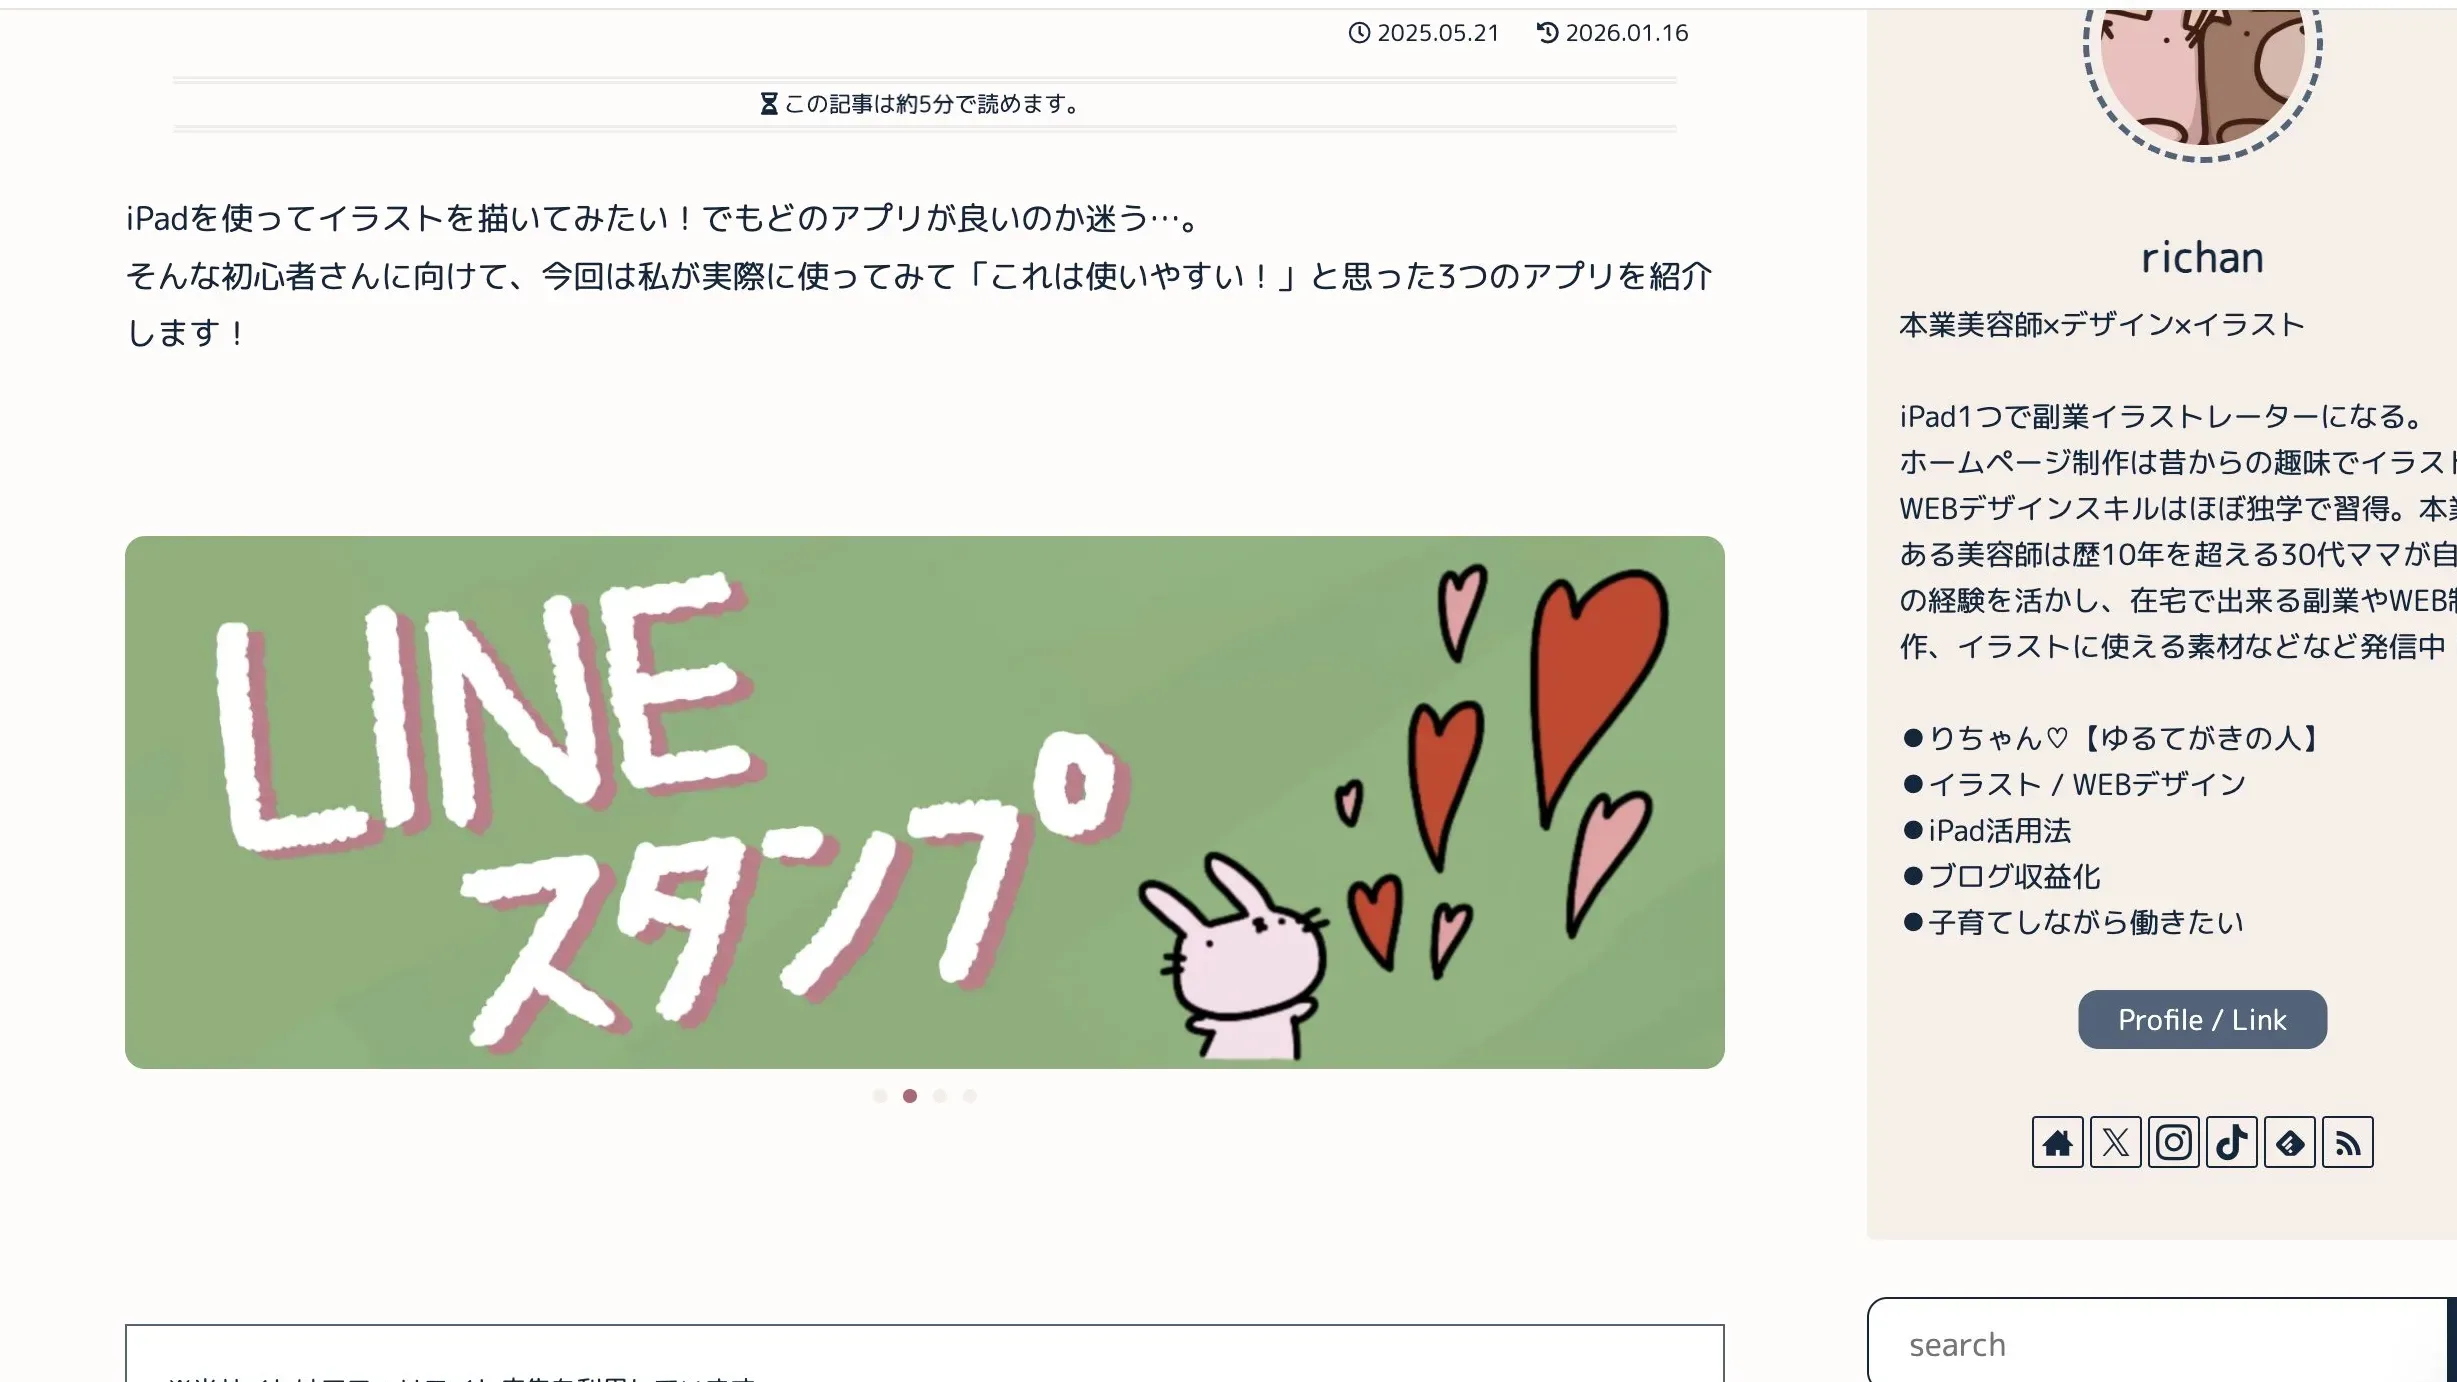Screen dimensions: 2457x1382
Task: Open the LINE スタンプ banner slide
Action: point(925,802)
